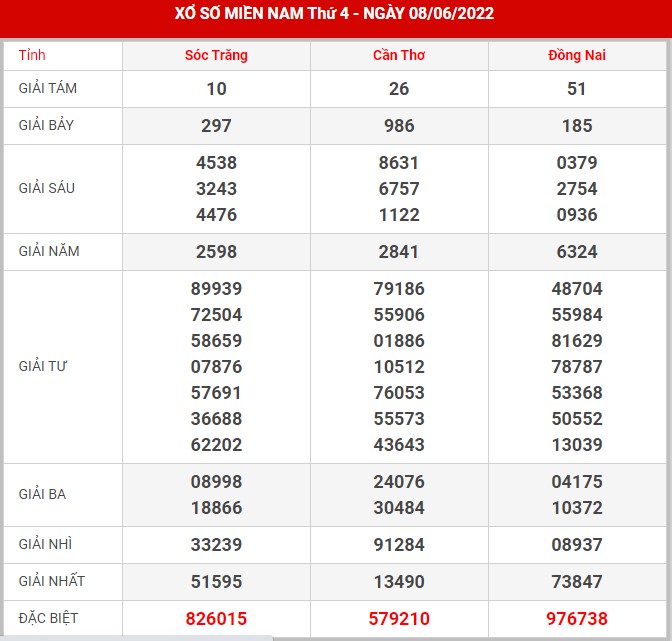Click Cần Thơ special prize number 579210
672x641 pixels.
(399, 619)
